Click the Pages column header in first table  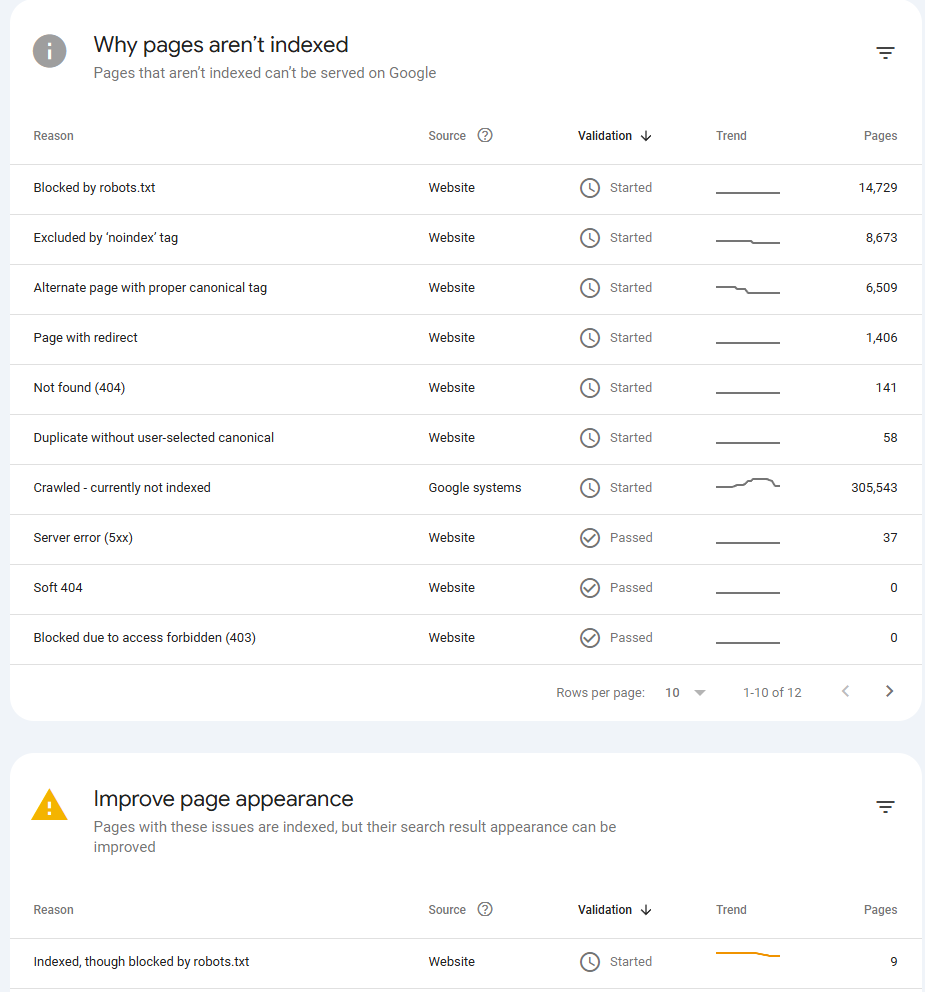[x=880, y=136]
